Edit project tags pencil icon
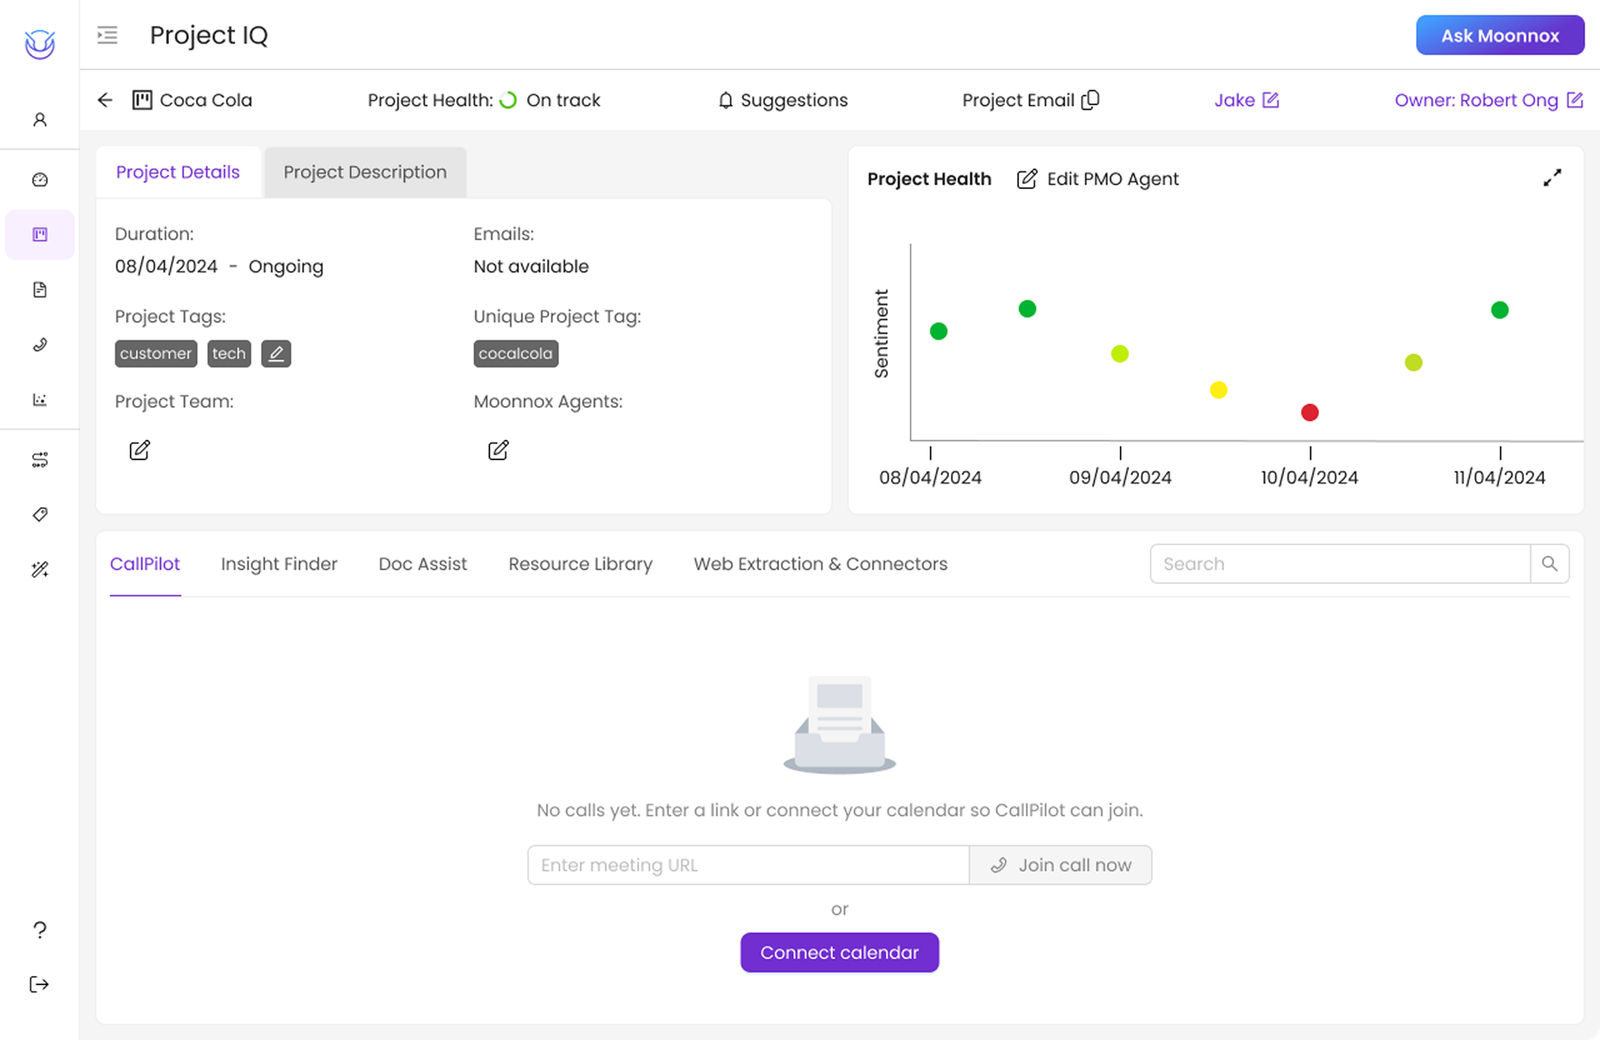 (276, 353)
